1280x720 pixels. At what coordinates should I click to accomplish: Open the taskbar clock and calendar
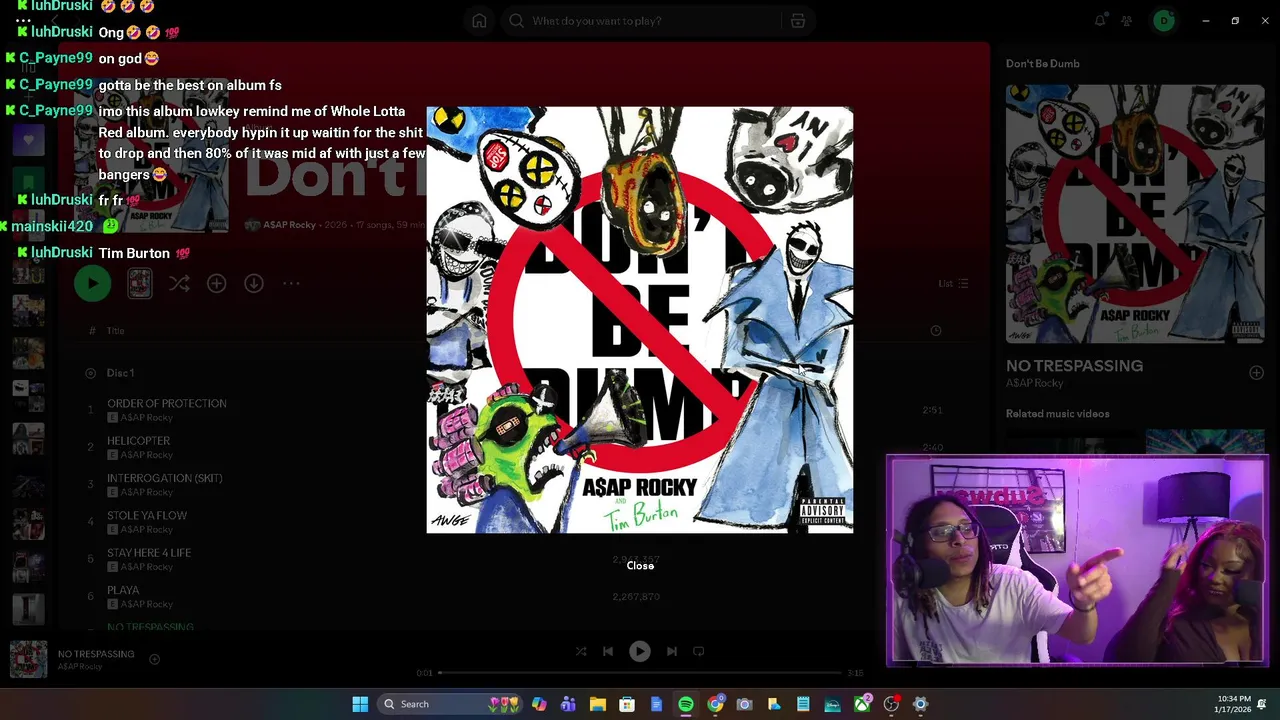tap(1232, 704)
